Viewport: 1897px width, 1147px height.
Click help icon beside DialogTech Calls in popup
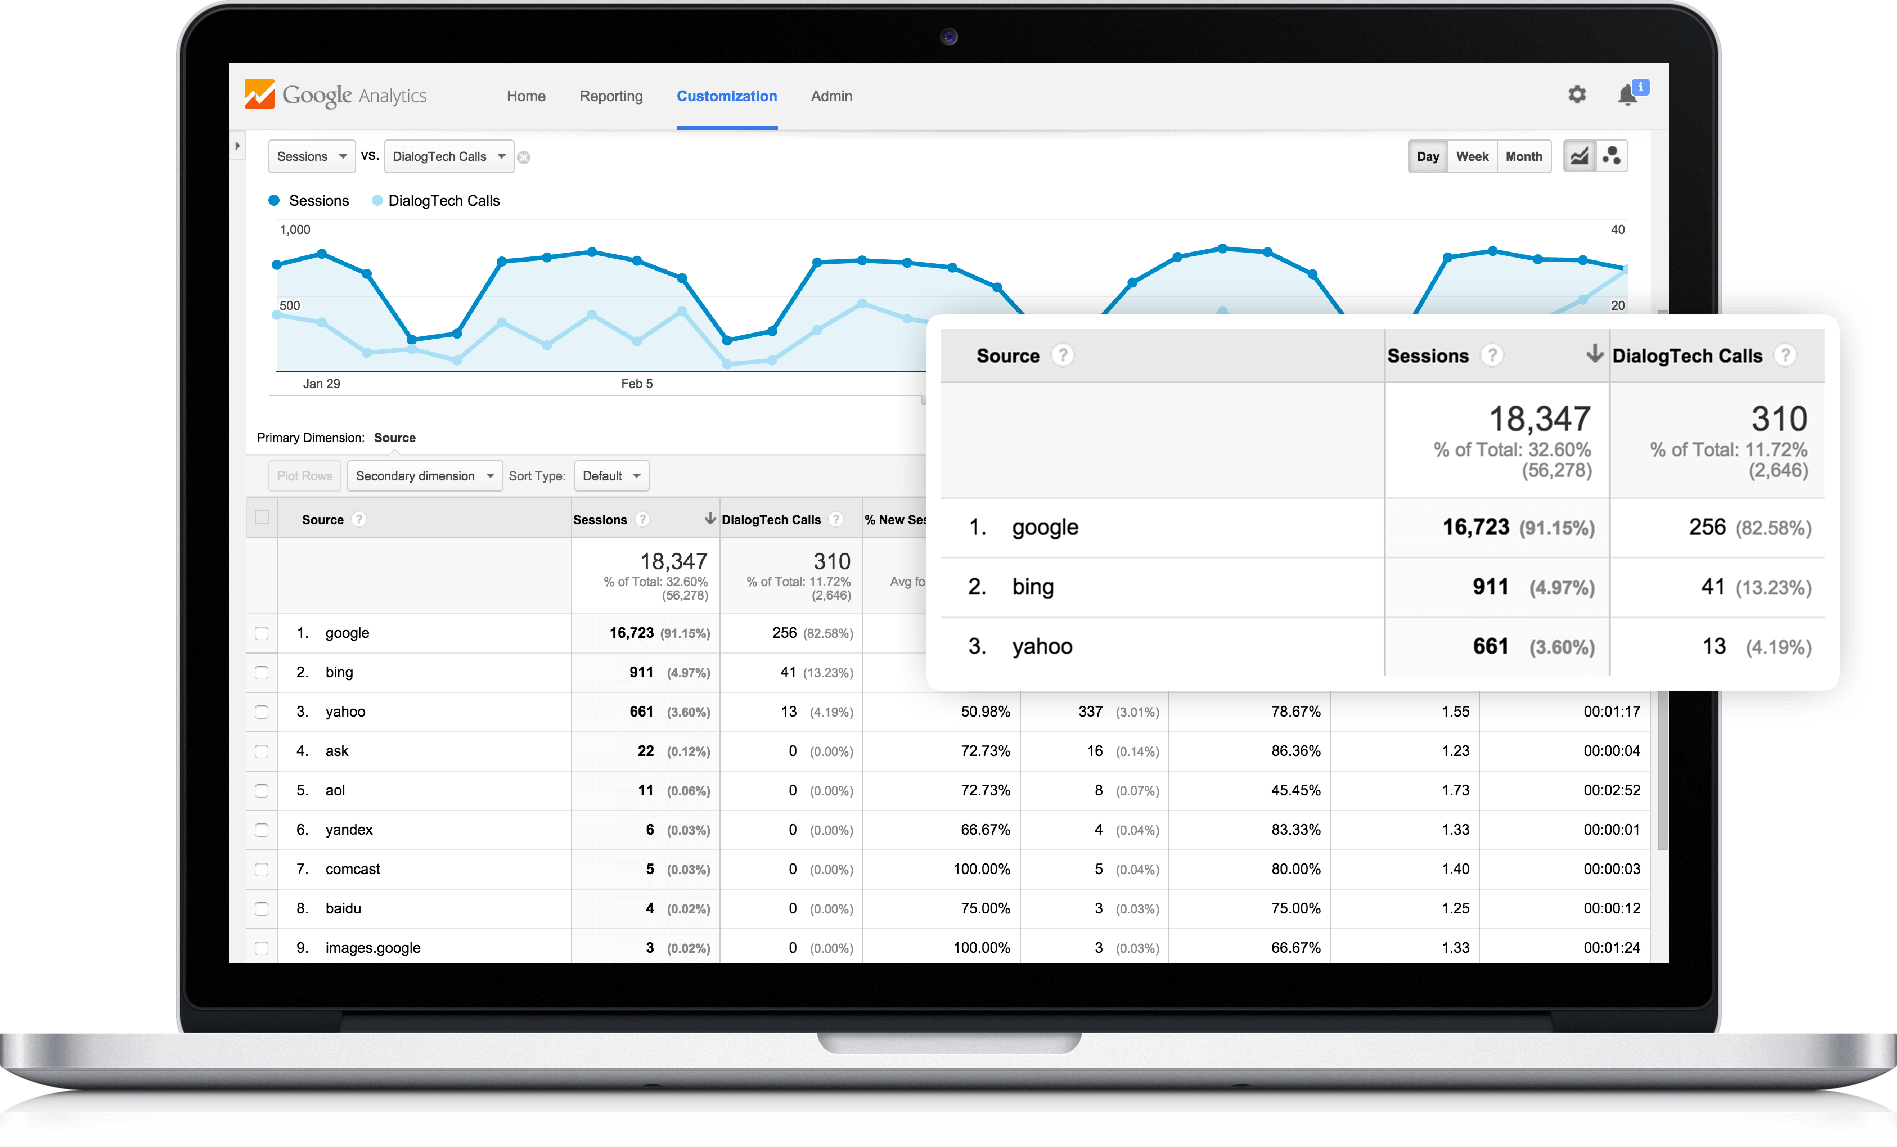pos(1785,355)
